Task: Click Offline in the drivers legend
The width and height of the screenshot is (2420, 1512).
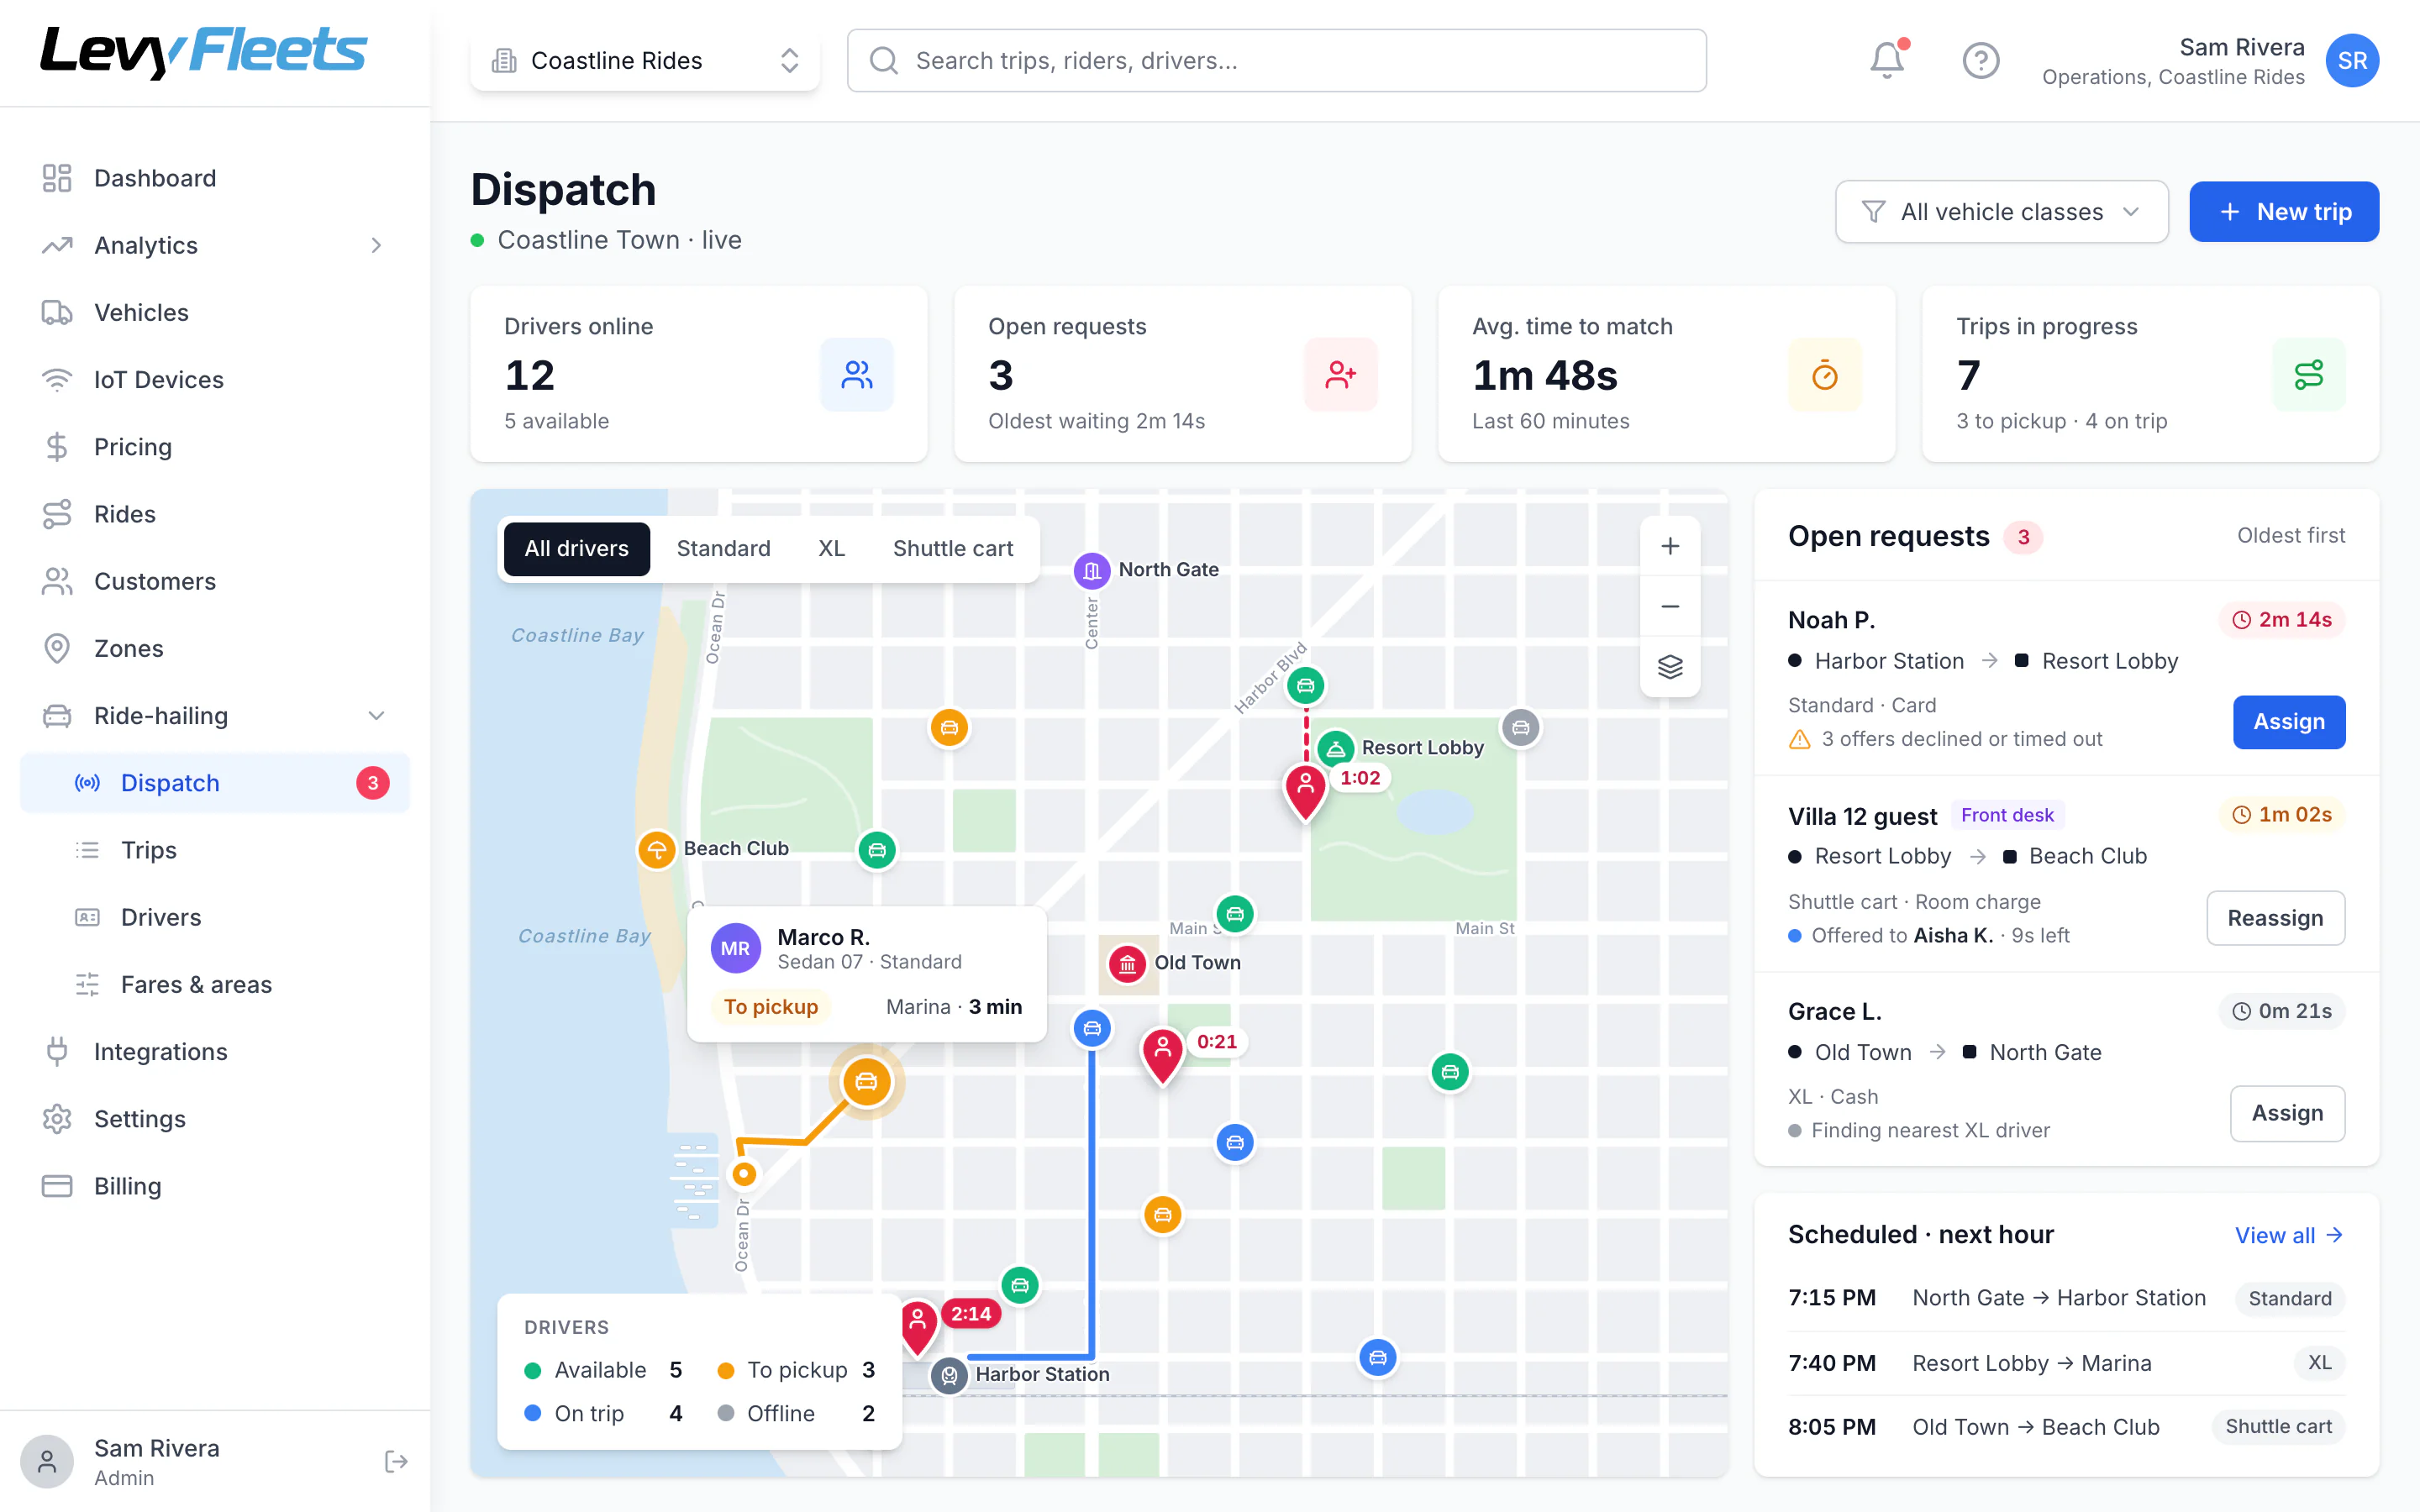Action: click(x=796, y=1414)
